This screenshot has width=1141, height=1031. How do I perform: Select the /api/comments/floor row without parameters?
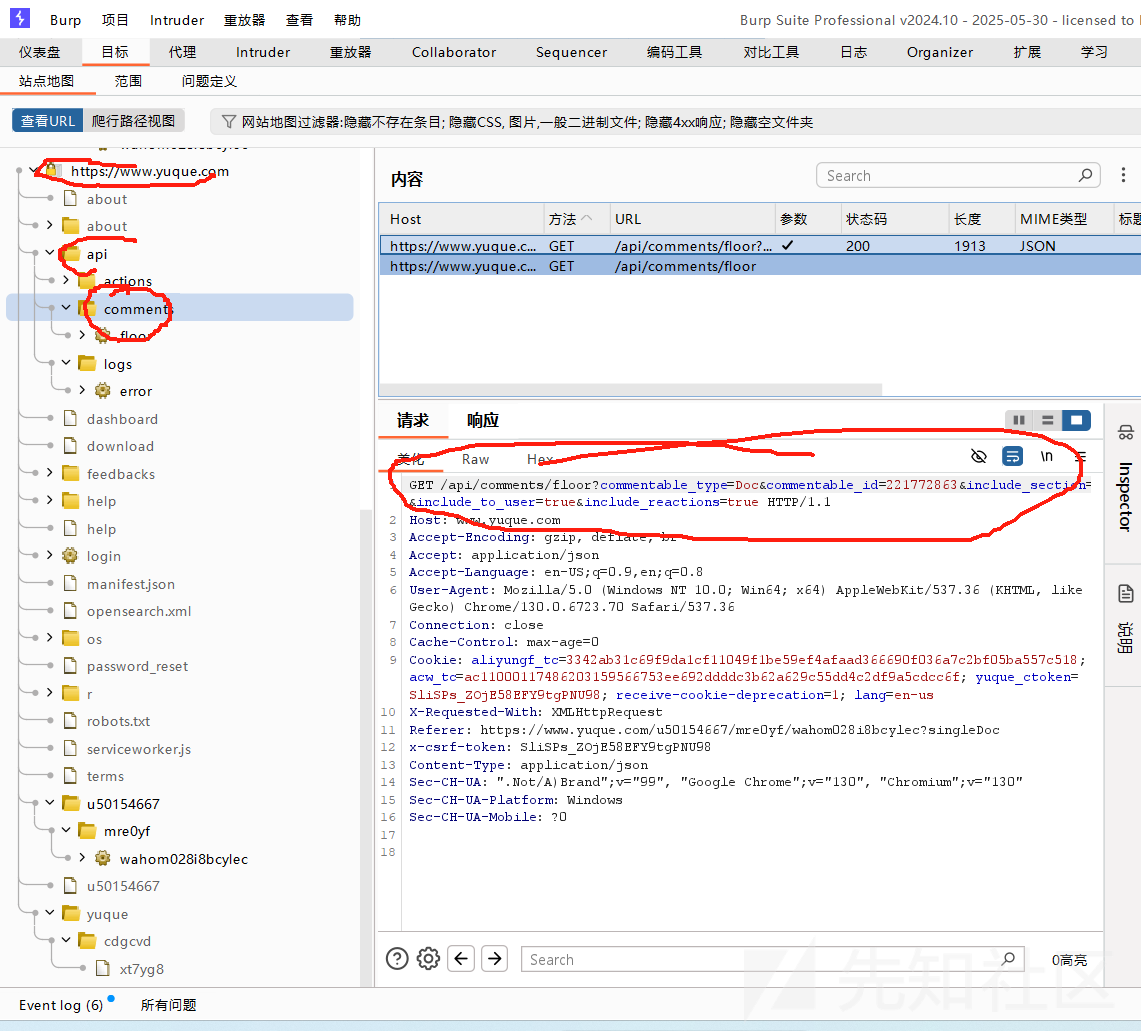pyautogui.click(x=760, y=266)
